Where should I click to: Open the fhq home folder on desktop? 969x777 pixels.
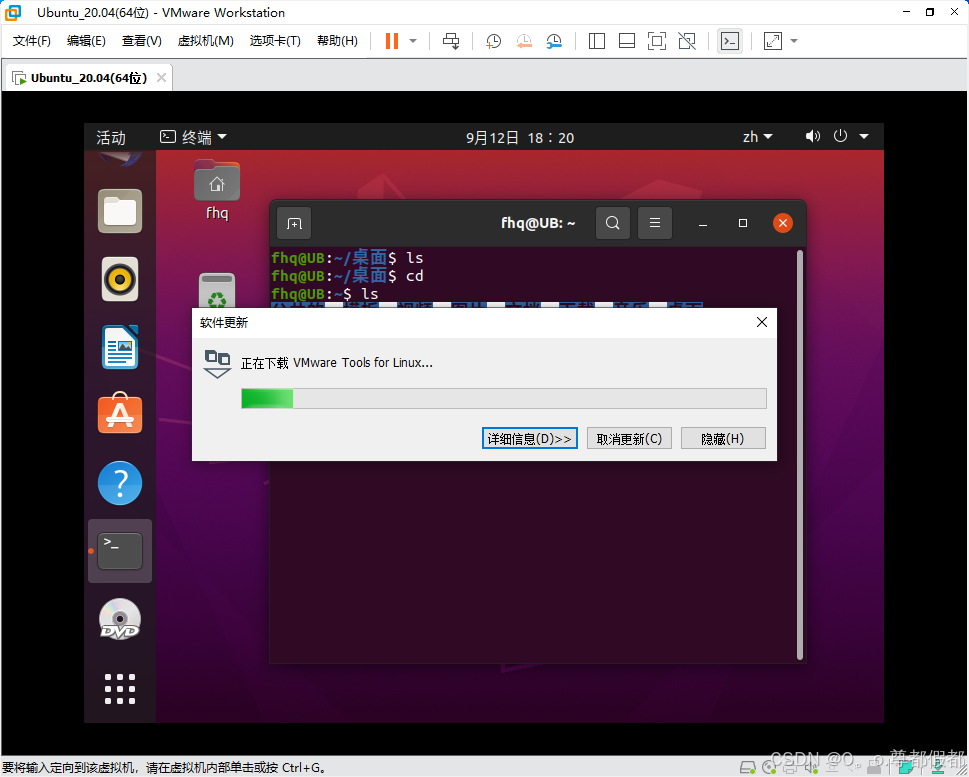[x=217, y=190]
